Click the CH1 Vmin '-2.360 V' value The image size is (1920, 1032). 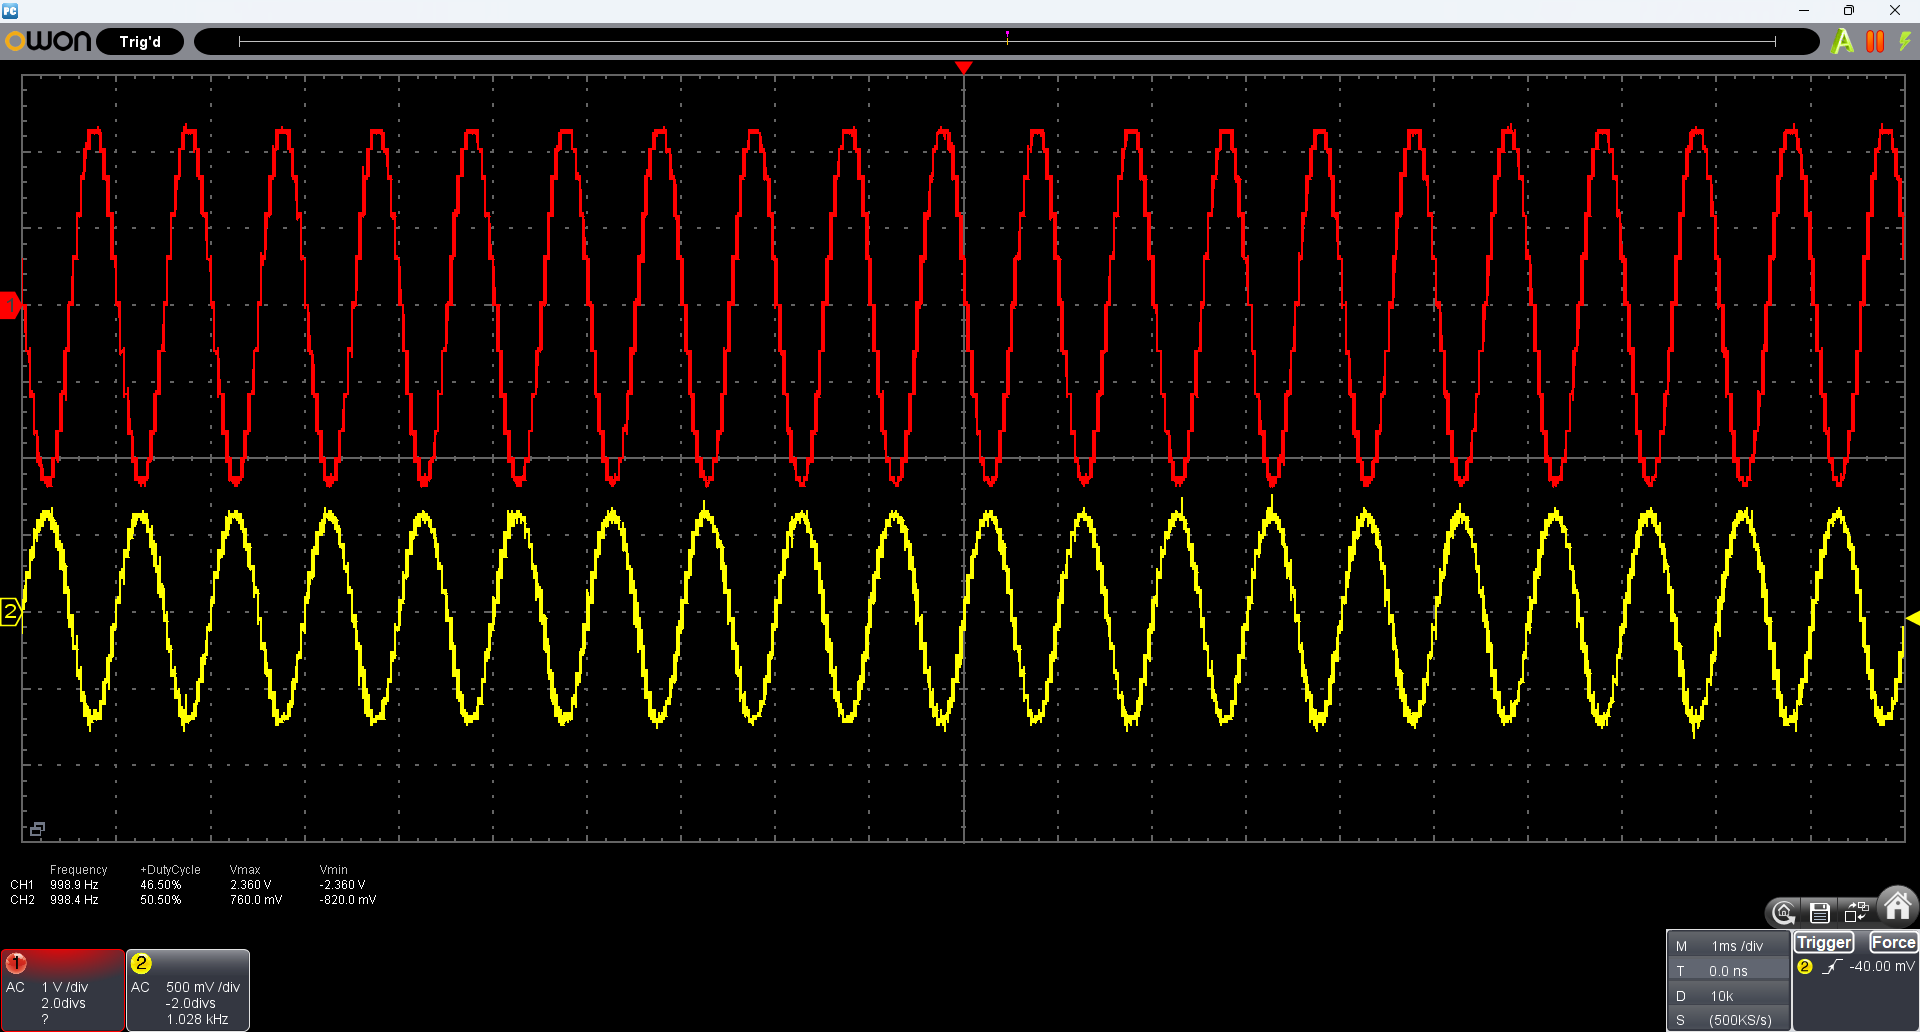coord(342,885)
